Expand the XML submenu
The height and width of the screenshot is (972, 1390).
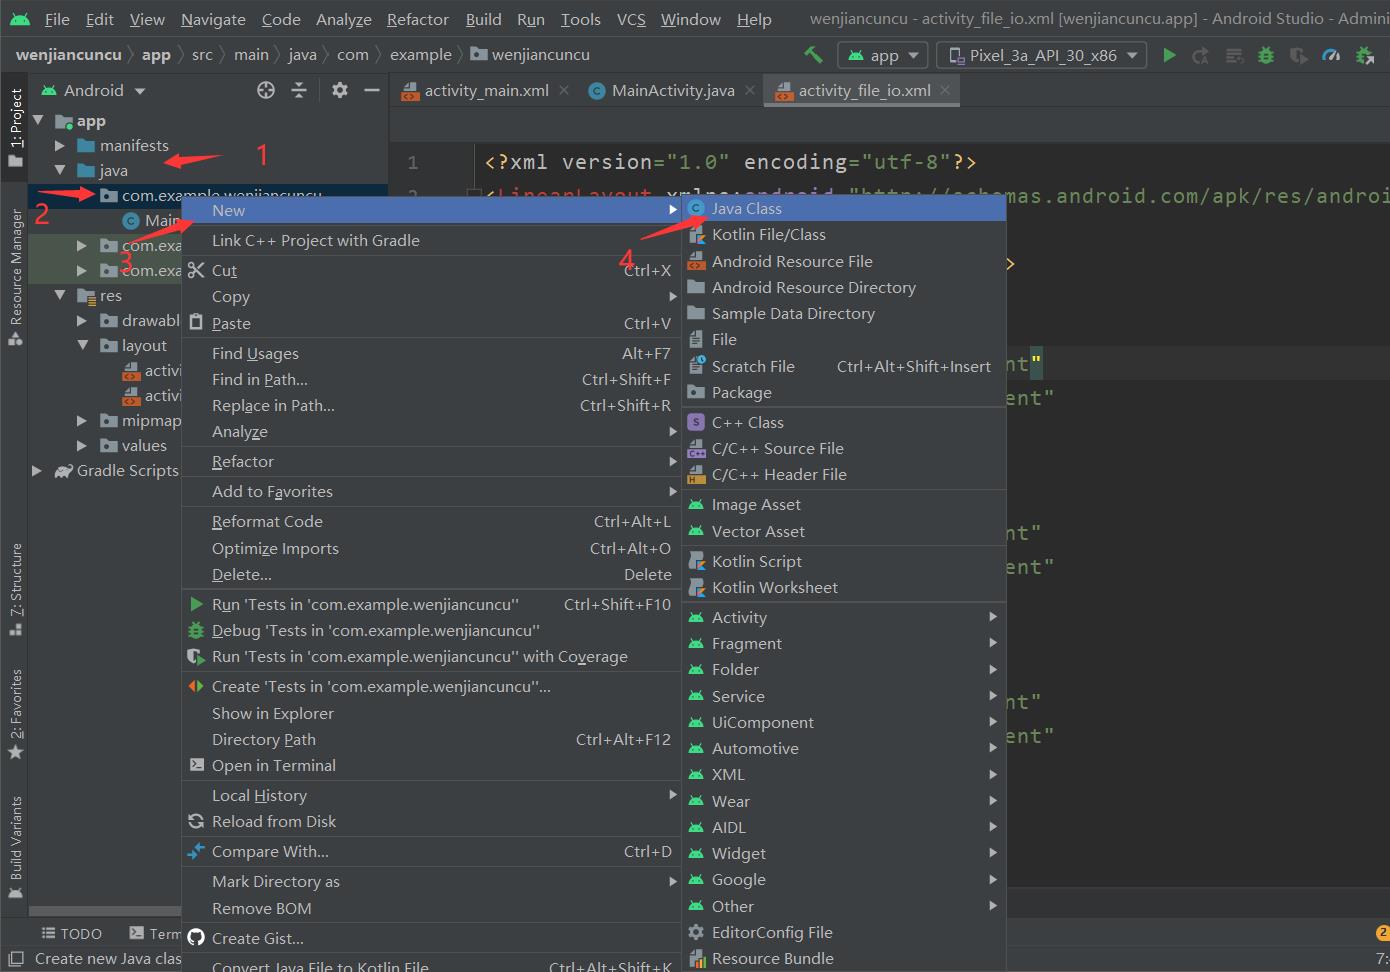[x=844, y=774]
